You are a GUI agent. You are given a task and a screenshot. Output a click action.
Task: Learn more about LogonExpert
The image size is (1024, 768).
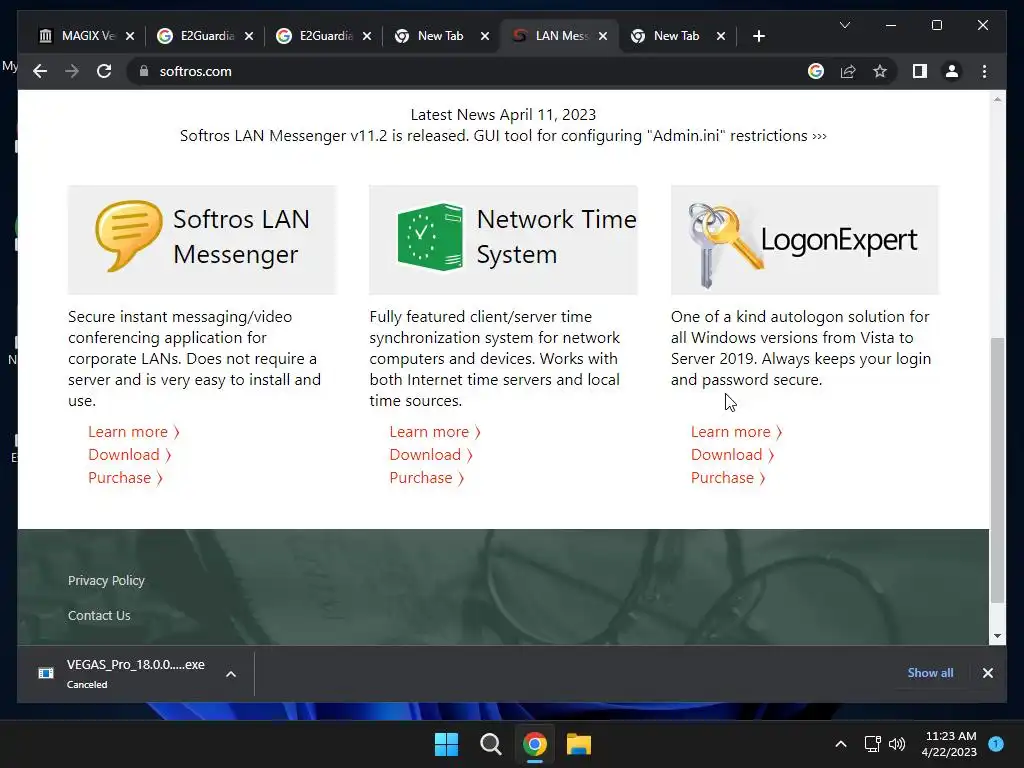point(737,432)
